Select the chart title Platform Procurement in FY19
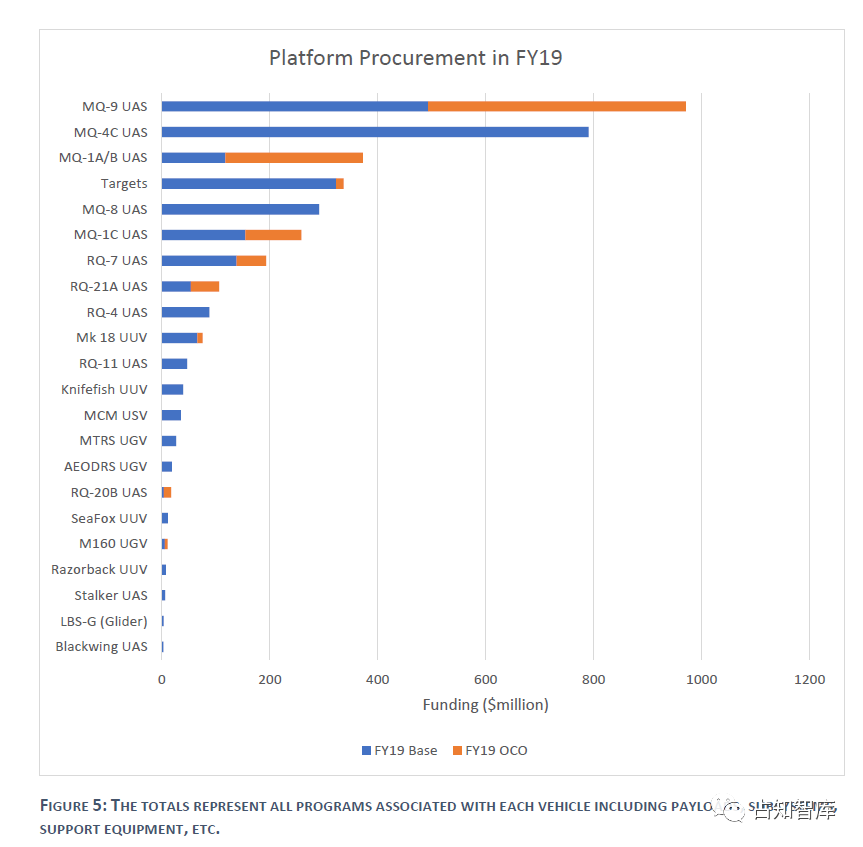The height and width of the screenshot is (847, 863). coord(415,57)
